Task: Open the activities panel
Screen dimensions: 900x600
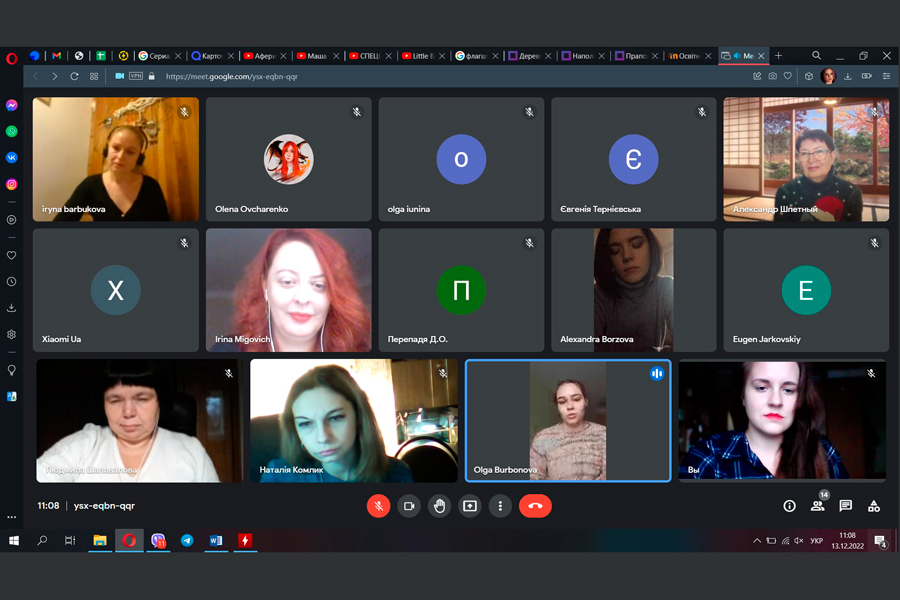Action: coord(874,506)
